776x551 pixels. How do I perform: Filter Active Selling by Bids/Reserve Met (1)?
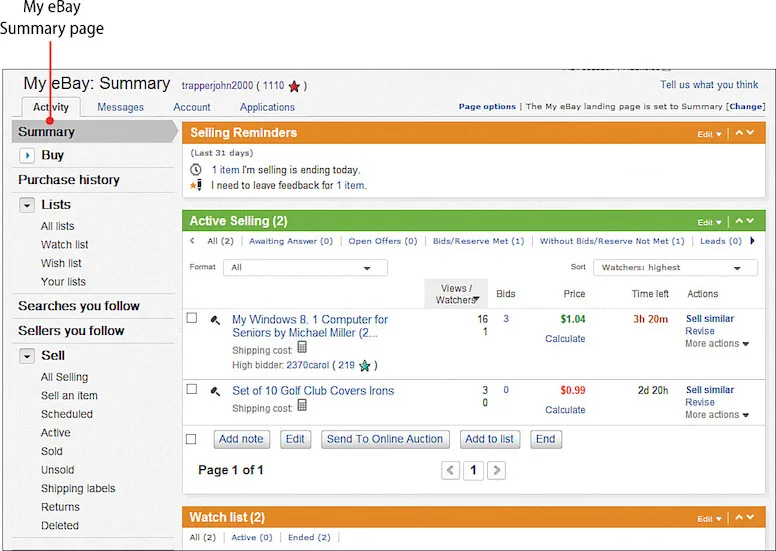(x=479, y=241)
